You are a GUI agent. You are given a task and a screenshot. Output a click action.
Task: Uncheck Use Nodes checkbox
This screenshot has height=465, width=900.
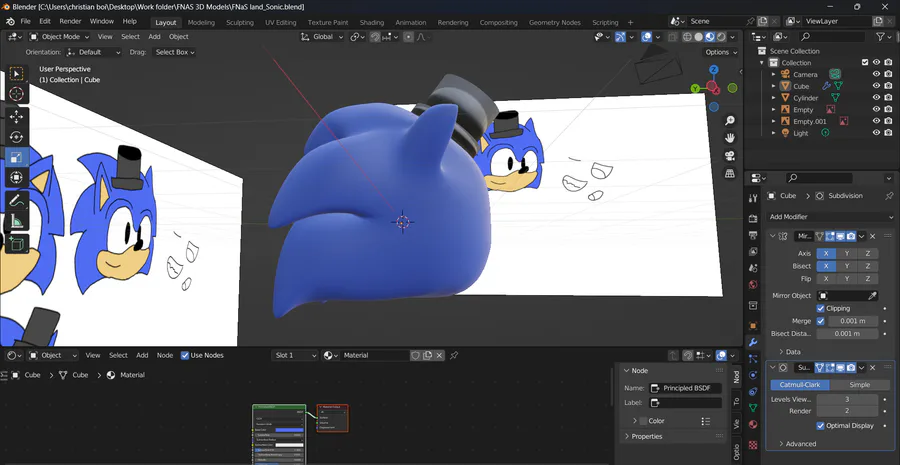[185, 355]
